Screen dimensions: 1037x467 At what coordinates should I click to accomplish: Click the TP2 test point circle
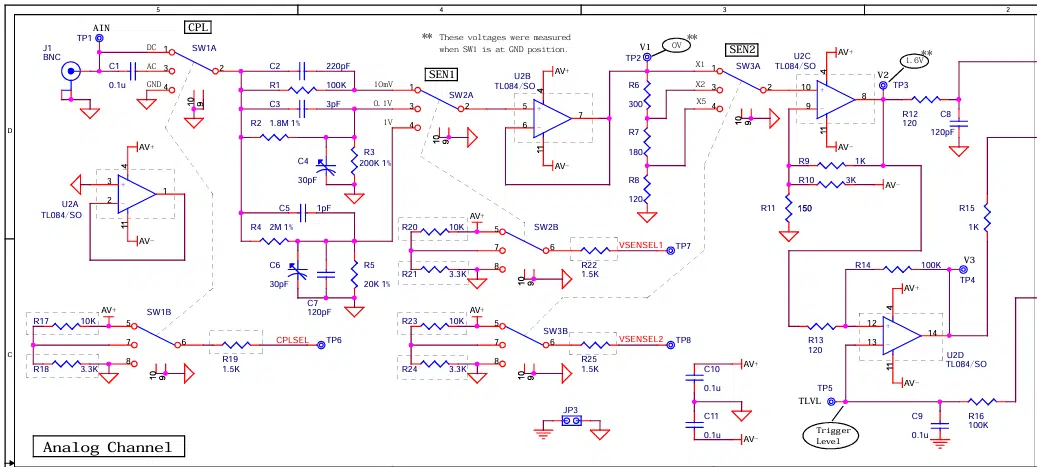click(647, 58)
